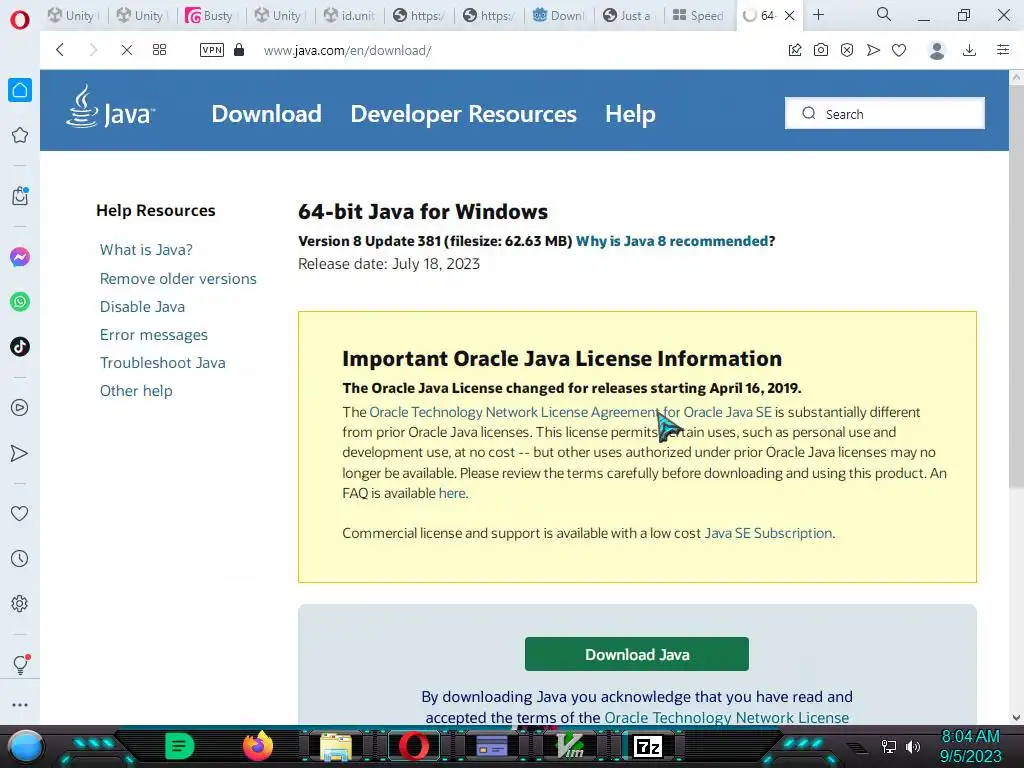This screenshot has width=1024, height=768.
Task: Open Disable Java link
Action: (x=142, y=307)
